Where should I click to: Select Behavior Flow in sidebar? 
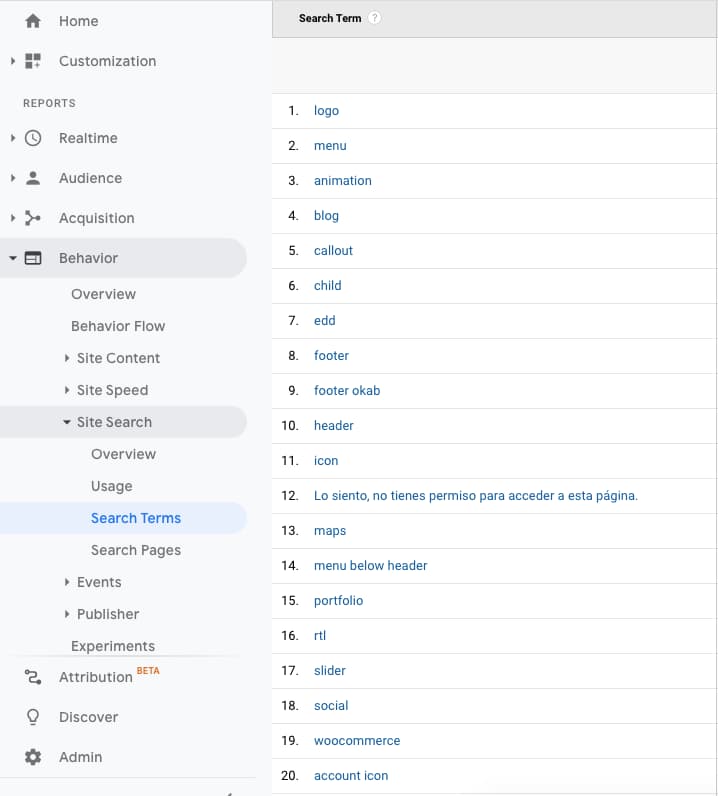coord(118,326)
